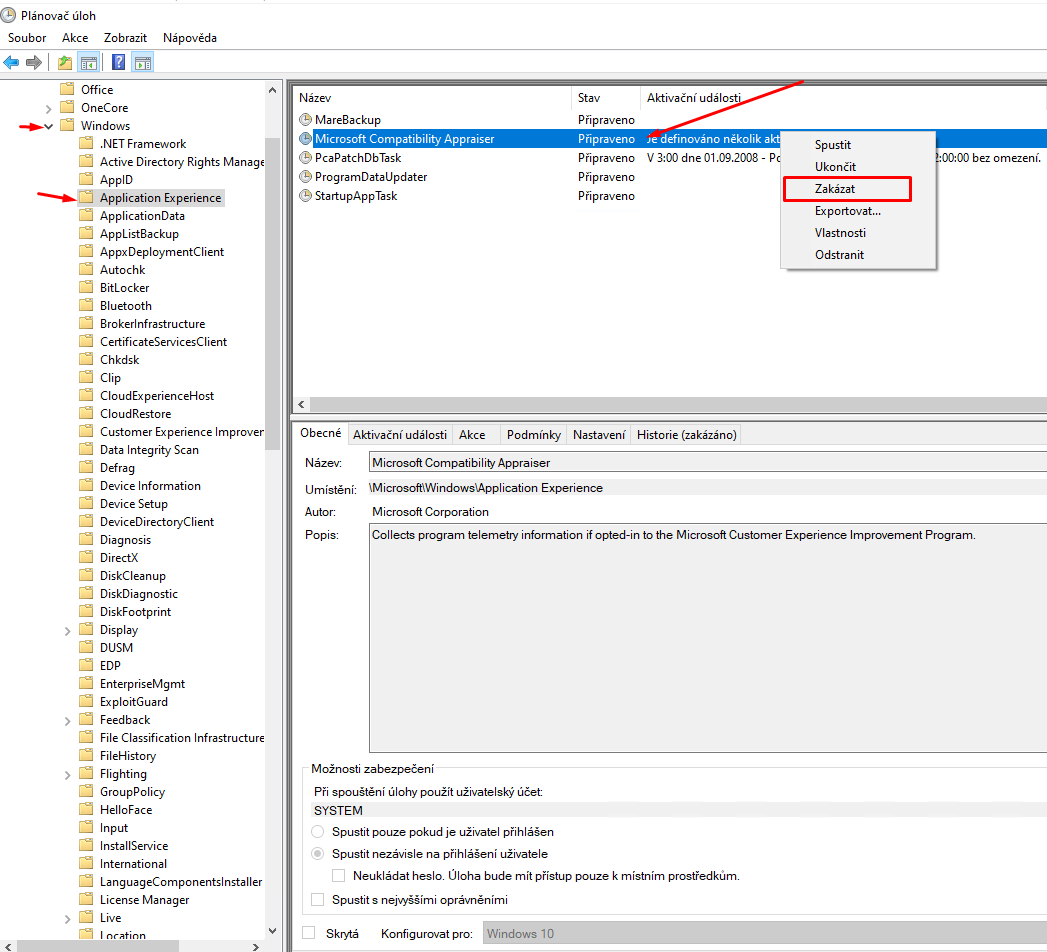
Task: Click the Office folder icon
Action: tap(67, 89)
